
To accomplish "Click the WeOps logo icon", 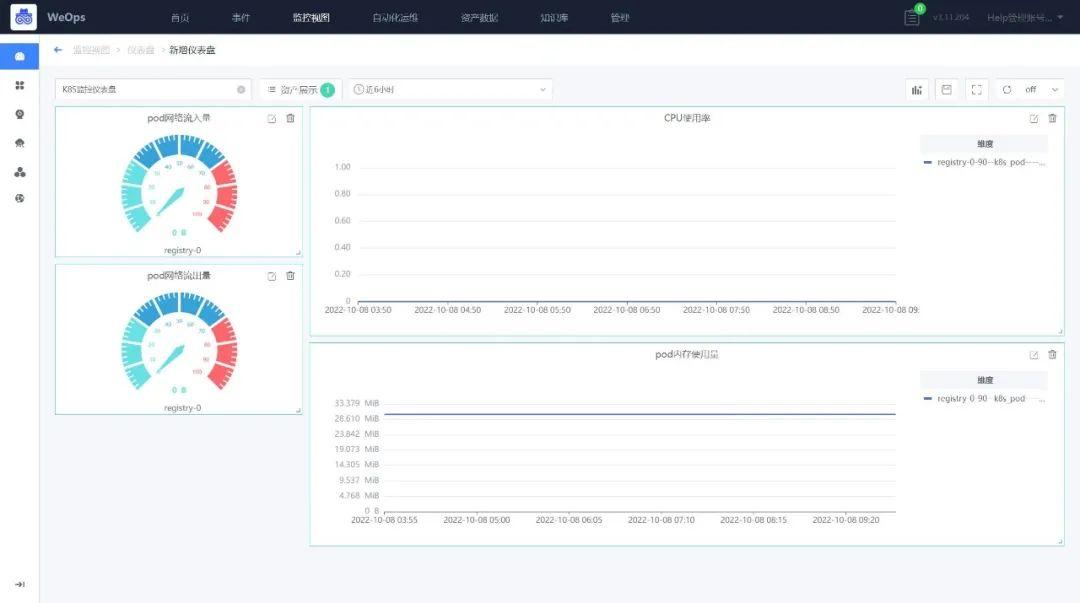I will click(23, 17).
